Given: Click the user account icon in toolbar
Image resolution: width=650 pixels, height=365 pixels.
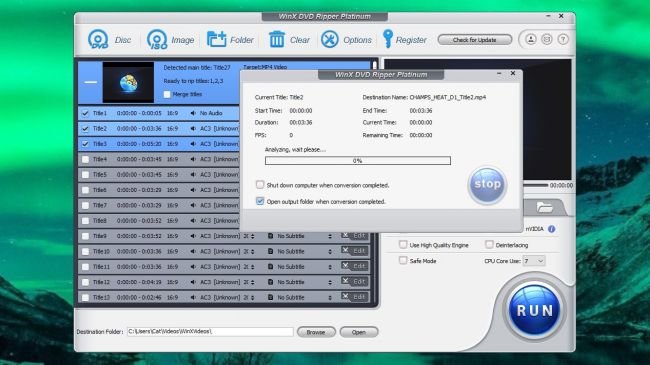Looking at the screenshot, I should click(531, 39).
